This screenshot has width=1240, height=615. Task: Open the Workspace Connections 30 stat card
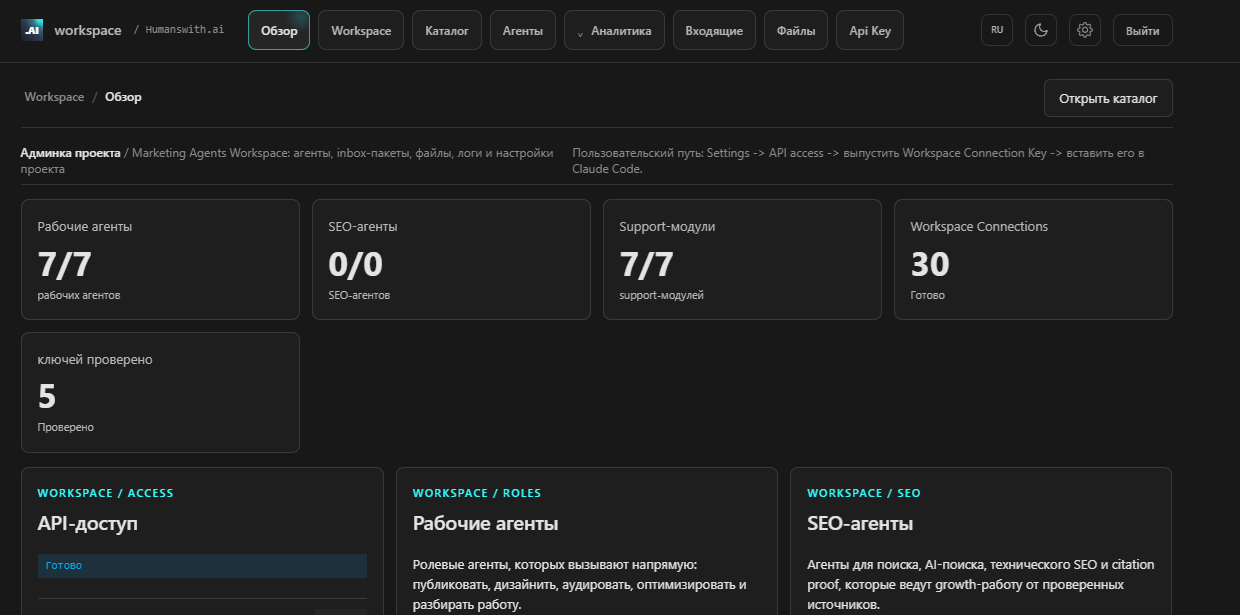point(1033,260)
